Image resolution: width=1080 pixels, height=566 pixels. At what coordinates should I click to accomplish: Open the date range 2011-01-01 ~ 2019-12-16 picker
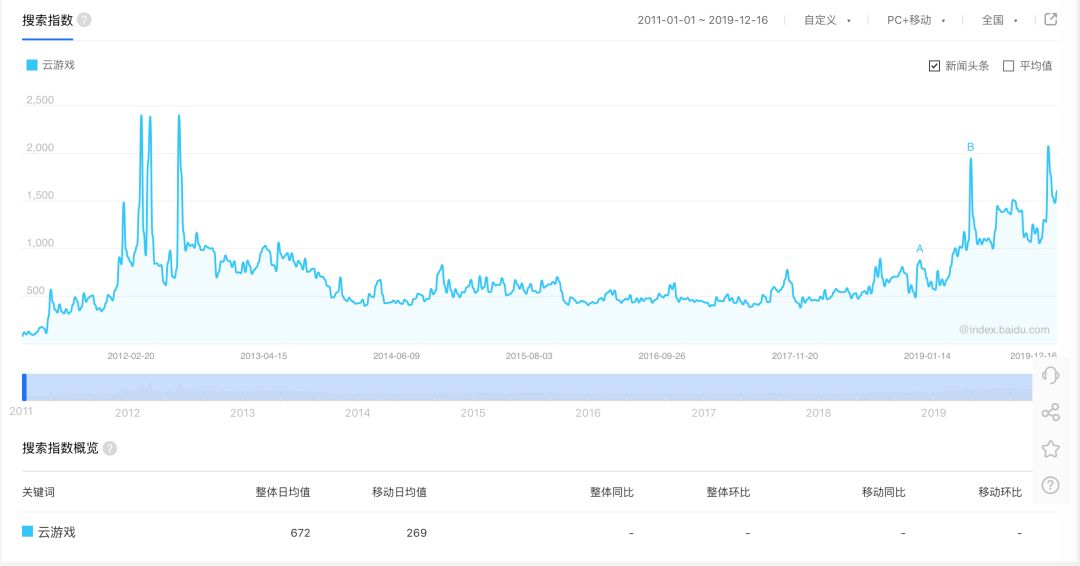[703, 20]
